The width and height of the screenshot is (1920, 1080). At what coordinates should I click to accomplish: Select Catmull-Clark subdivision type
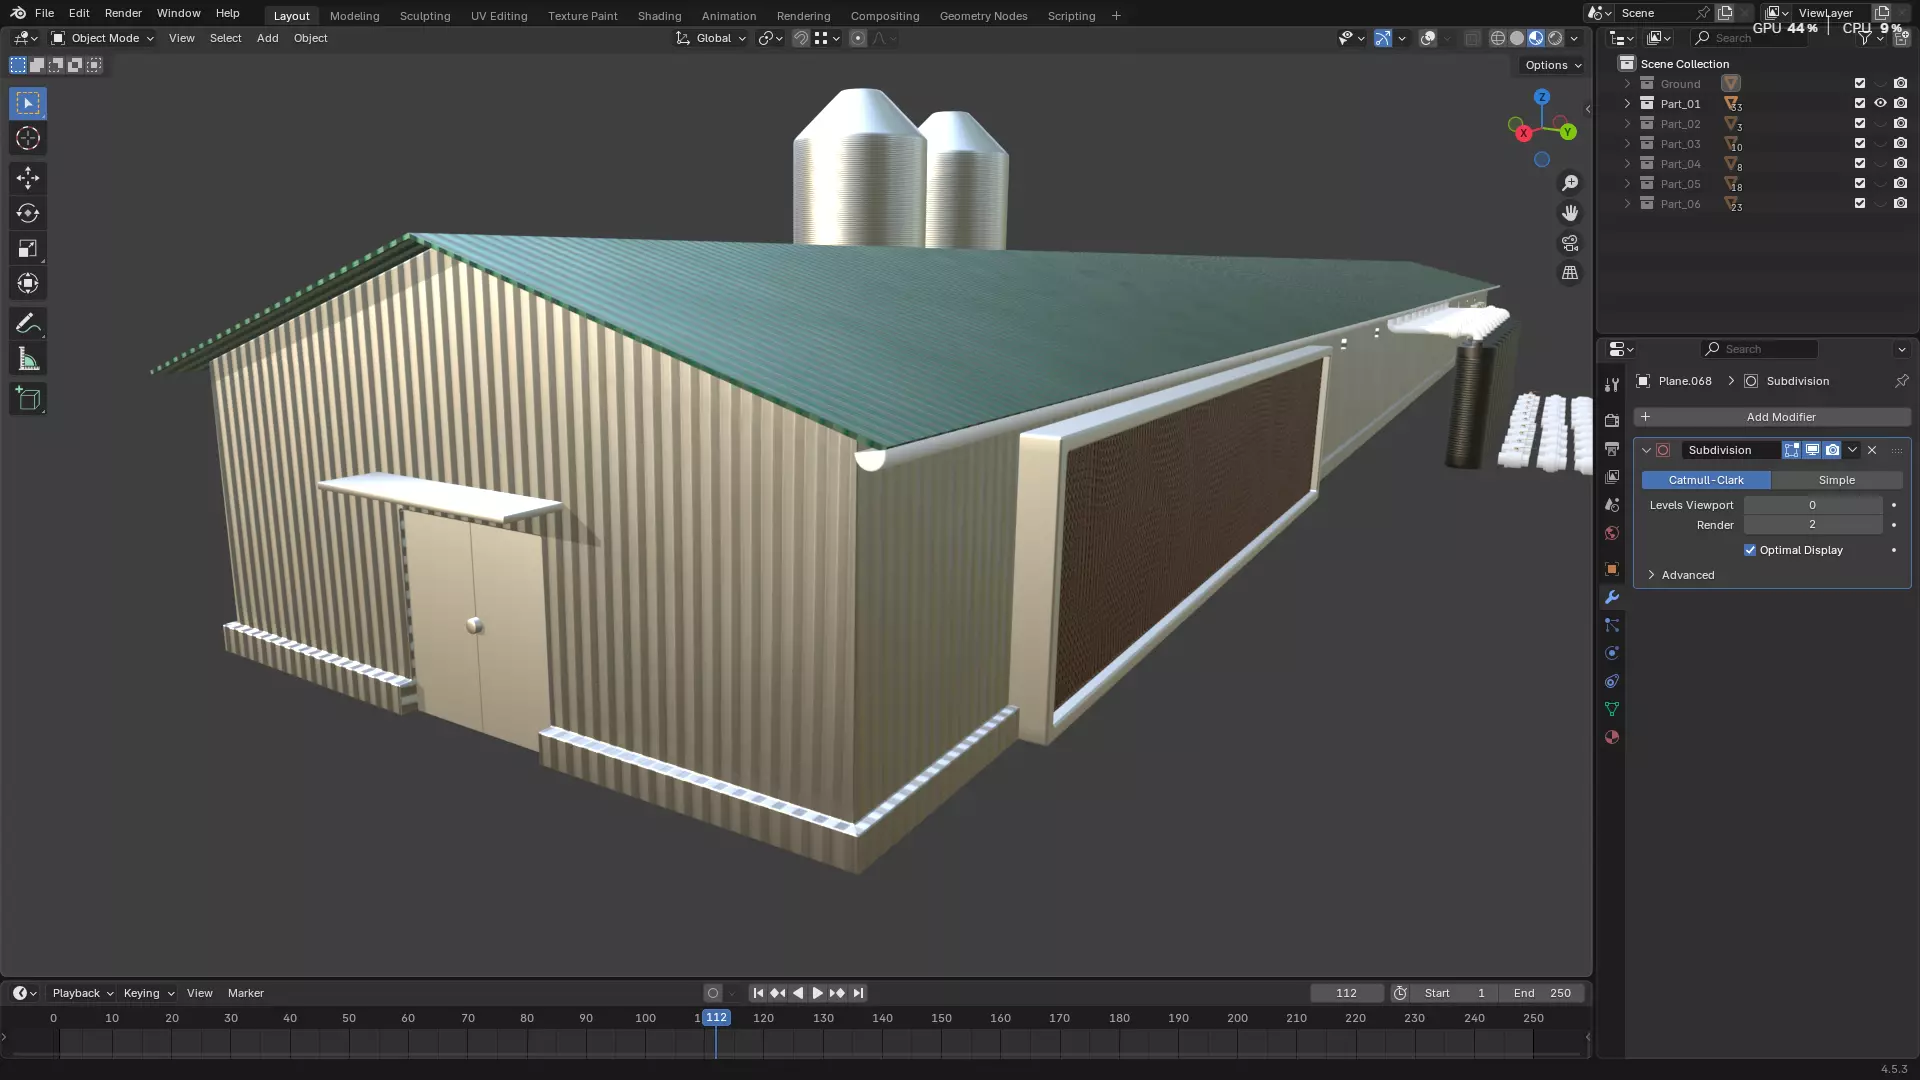[x=1706, y=480]
